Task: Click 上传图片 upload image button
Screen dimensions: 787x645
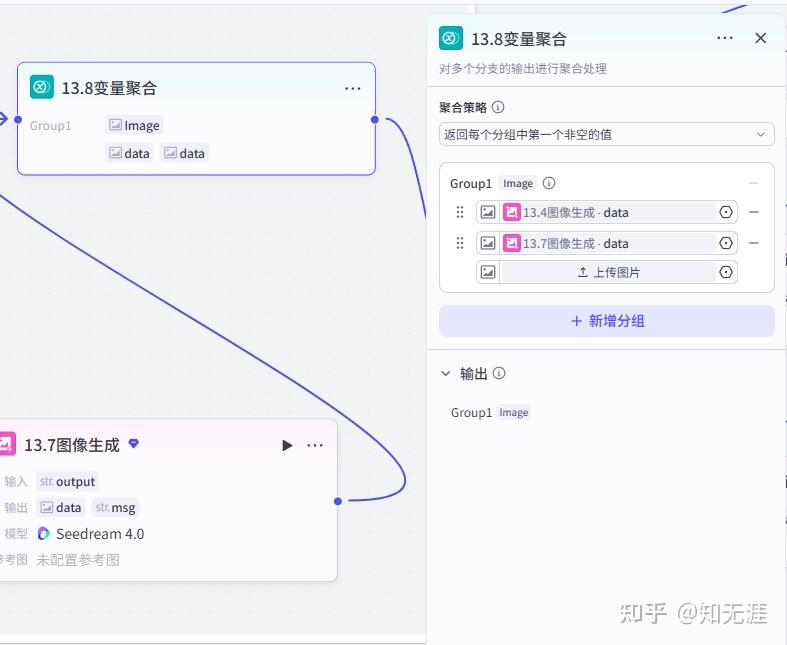Action: pyautogui.click(x=608, y=272)
